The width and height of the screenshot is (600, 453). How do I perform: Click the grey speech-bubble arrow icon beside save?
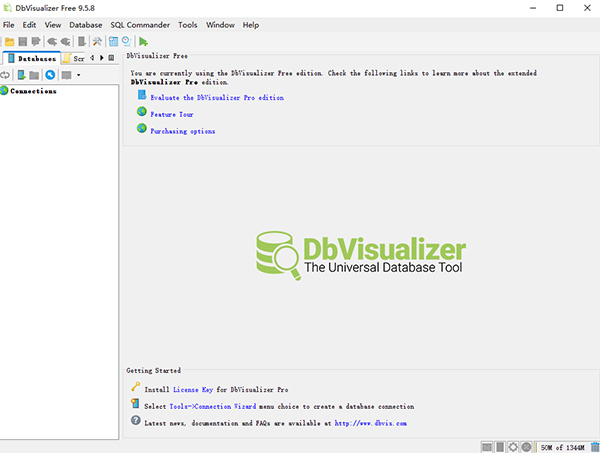[36, 41]
